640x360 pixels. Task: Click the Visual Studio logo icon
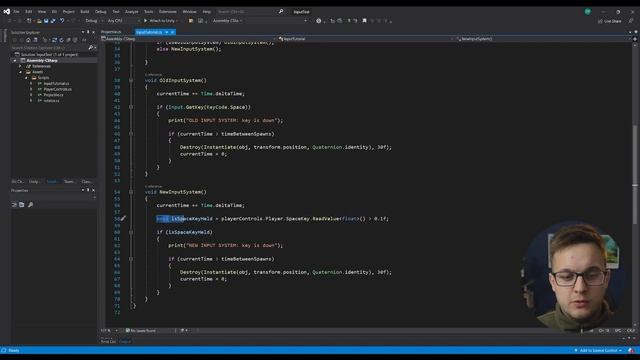7,11
